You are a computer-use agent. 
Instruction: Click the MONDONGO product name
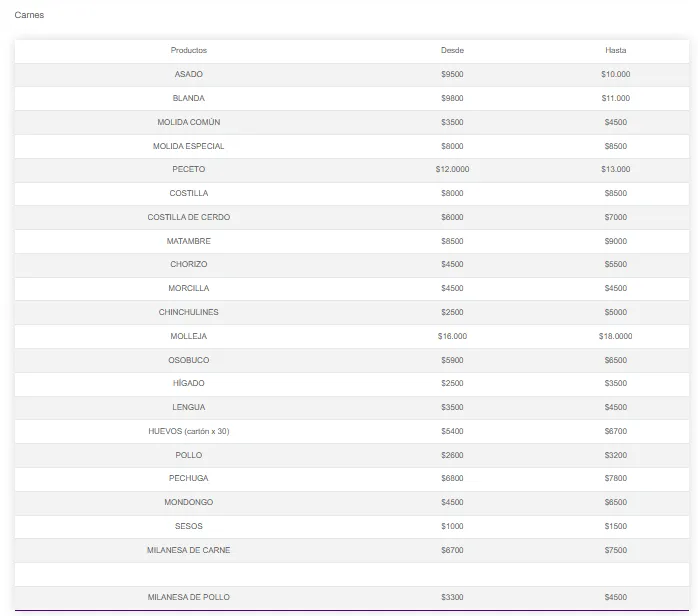188,502
